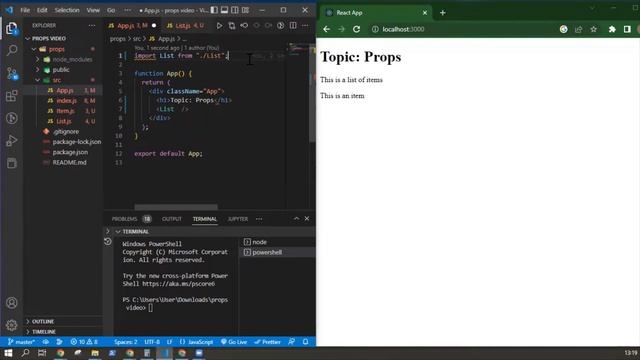This screenshot has width=640, height=360.
Task: Open notifications bell in status bar
Action: (305, 342)
